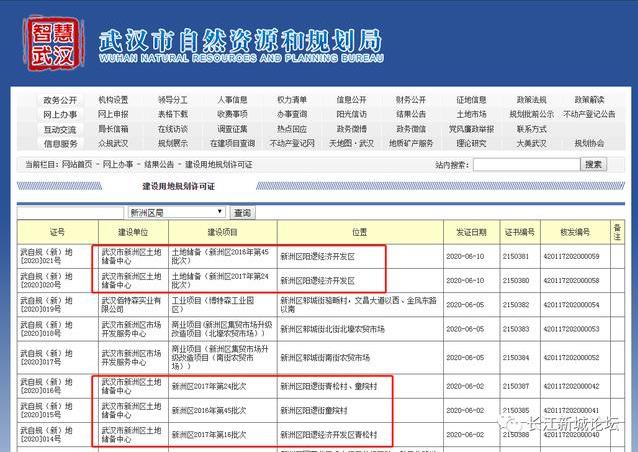Image resolution: width=638 pixels, height=452 pixels.
Task: Open 不动产登记公告 link
Action: coord(589,114)
